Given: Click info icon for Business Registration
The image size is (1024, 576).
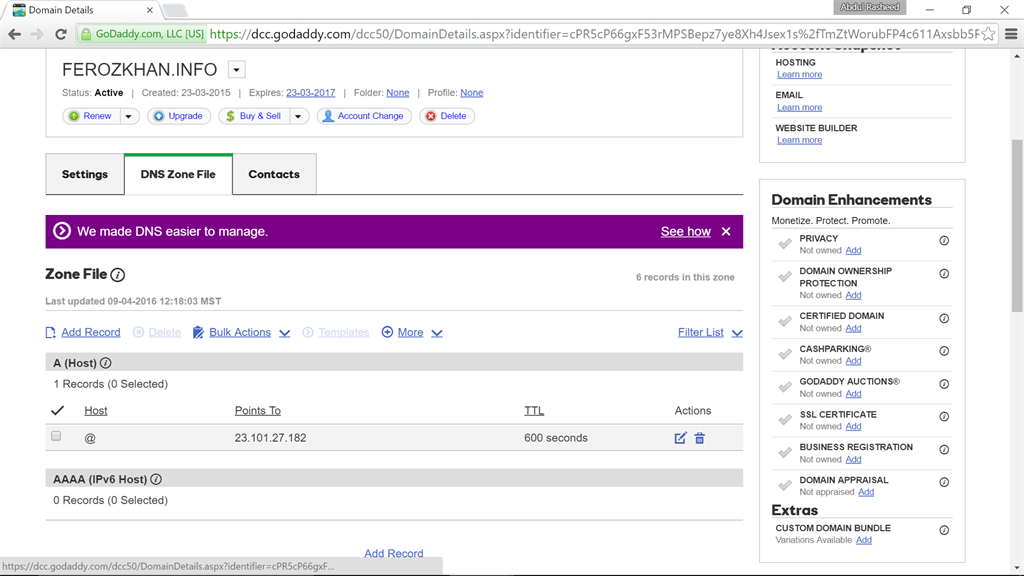Looking at the screenshot, I should pos(944,449).
